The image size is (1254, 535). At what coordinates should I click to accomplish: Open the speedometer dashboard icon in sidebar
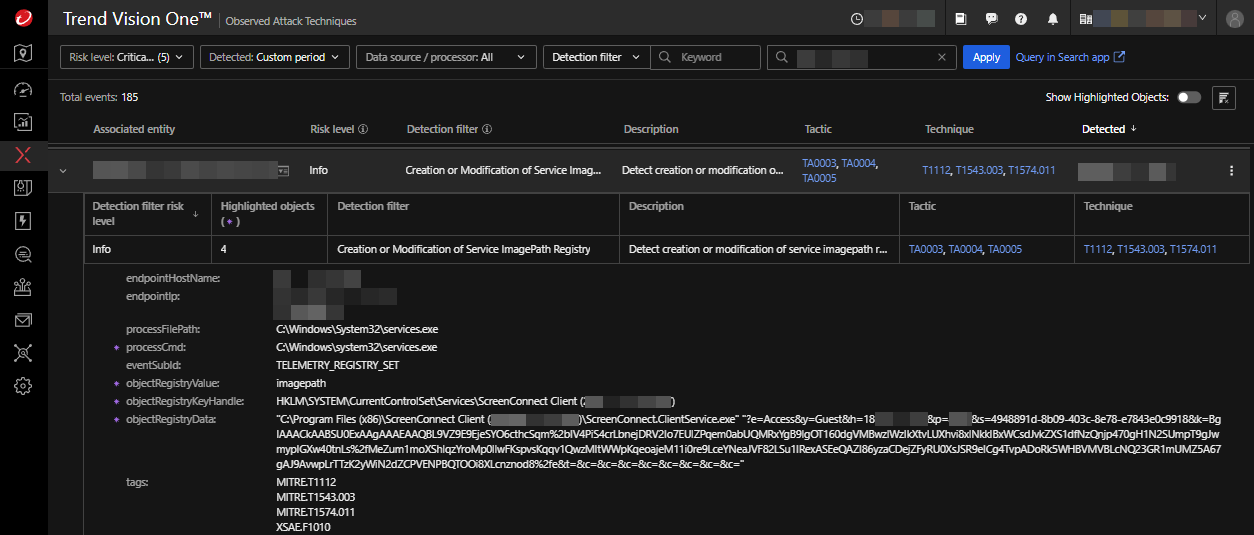[23, 89]
